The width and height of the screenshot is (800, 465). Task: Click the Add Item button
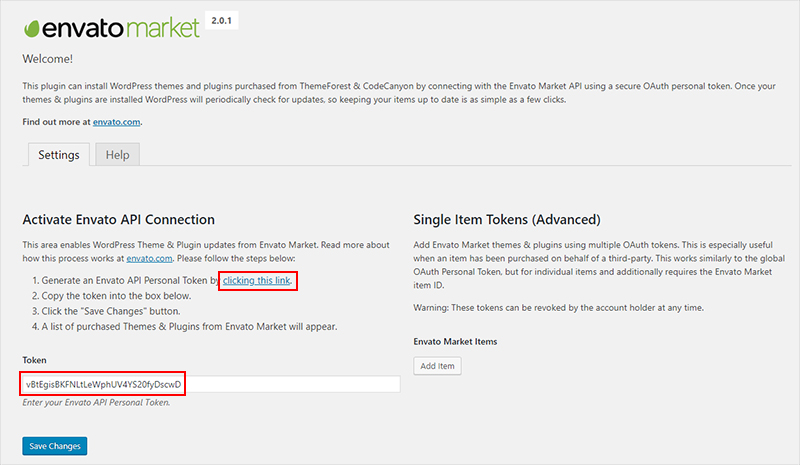click(x=437, y=366)
